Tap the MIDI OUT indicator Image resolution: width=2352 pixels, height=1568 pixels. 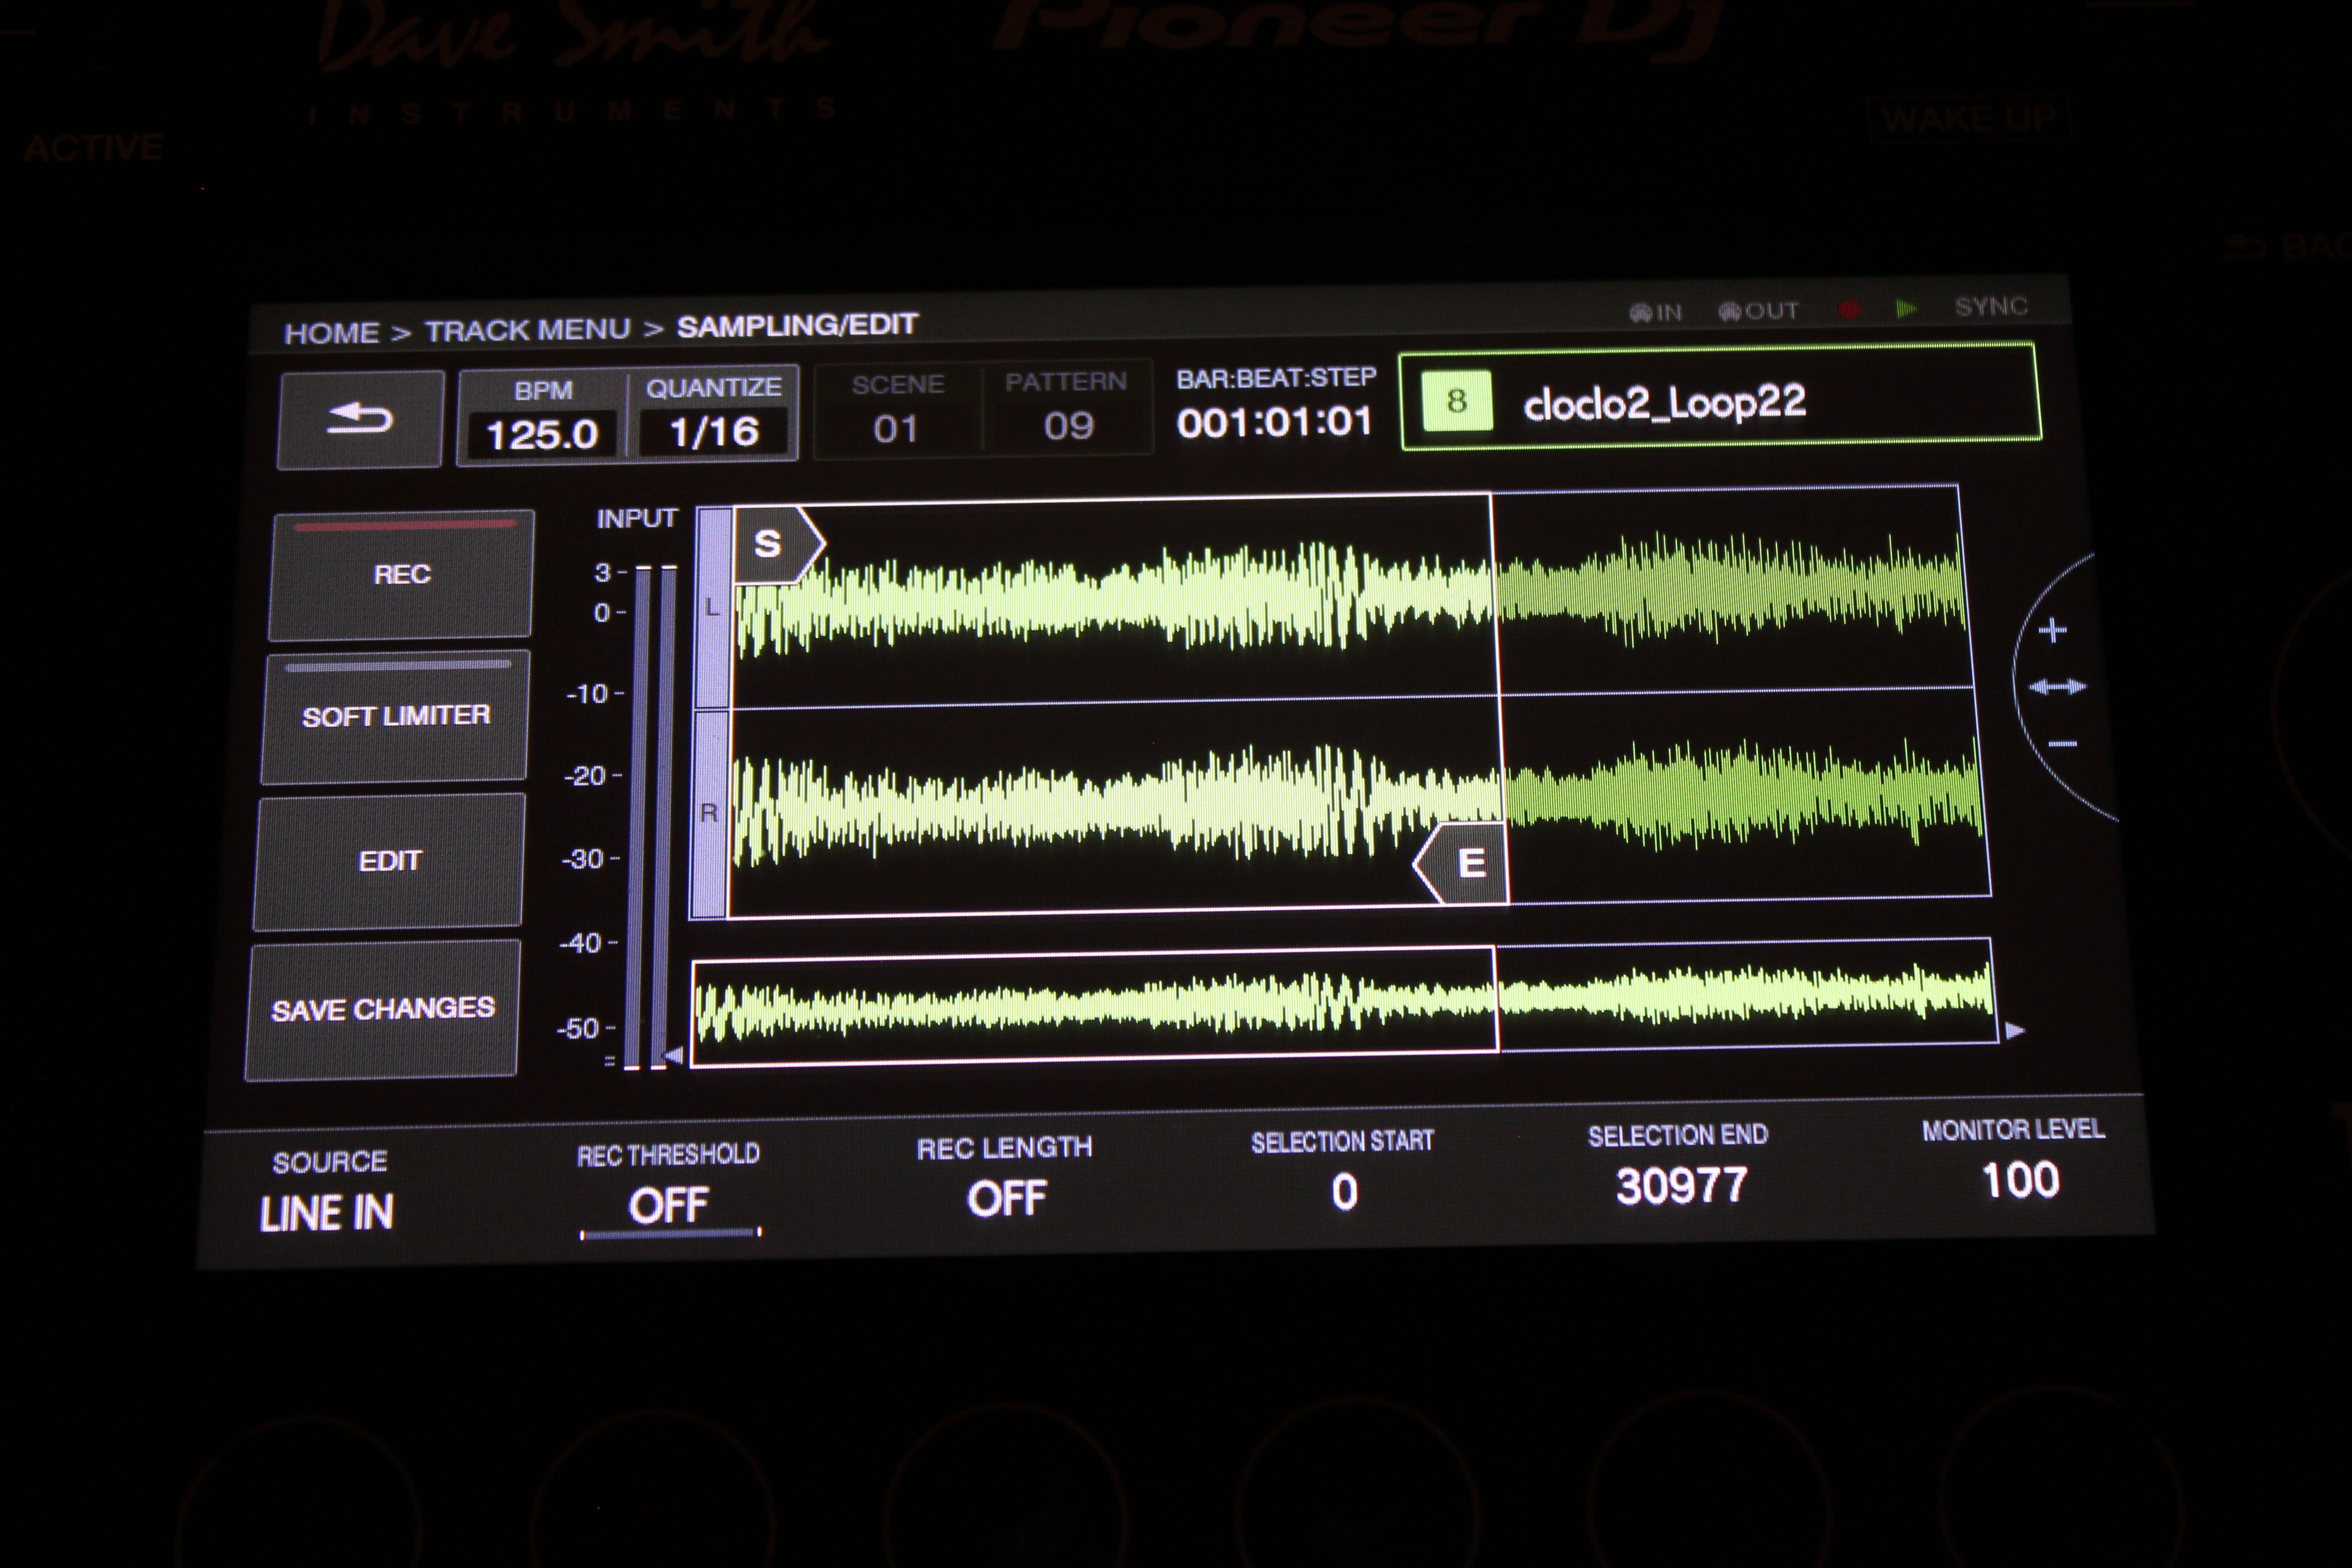[x=1759, y=311]
